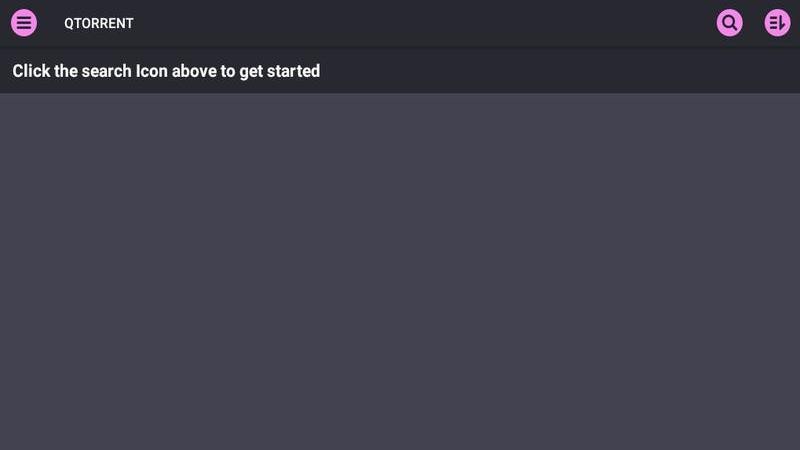Click the dark banner below the toolbar
This screenshot has height=450, width=800.
tap(400, 70)
